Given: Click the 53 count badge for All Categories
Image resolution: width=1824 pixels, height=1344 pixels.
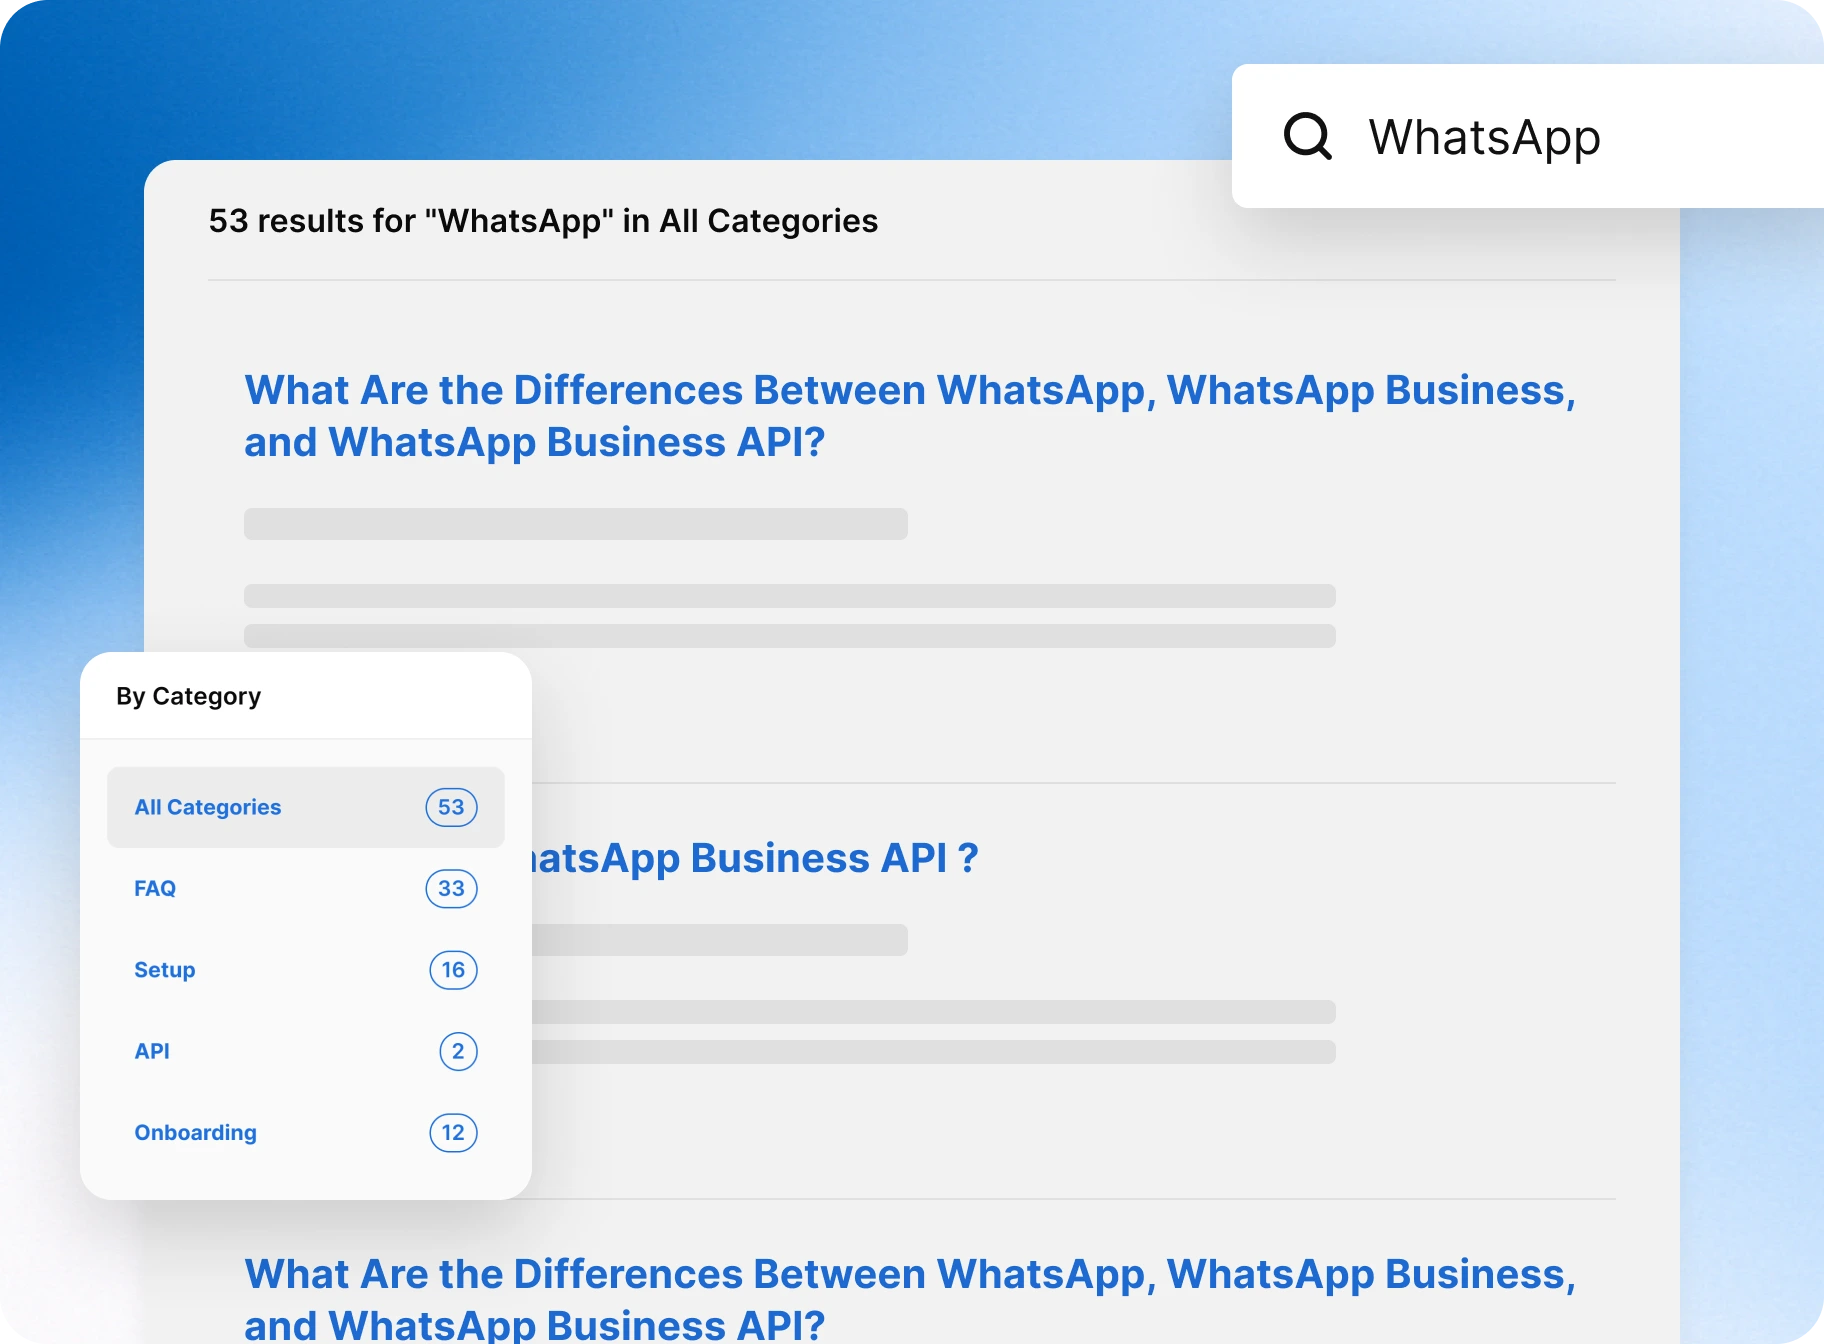Looking at the screenshot, I should coord(451,807).
